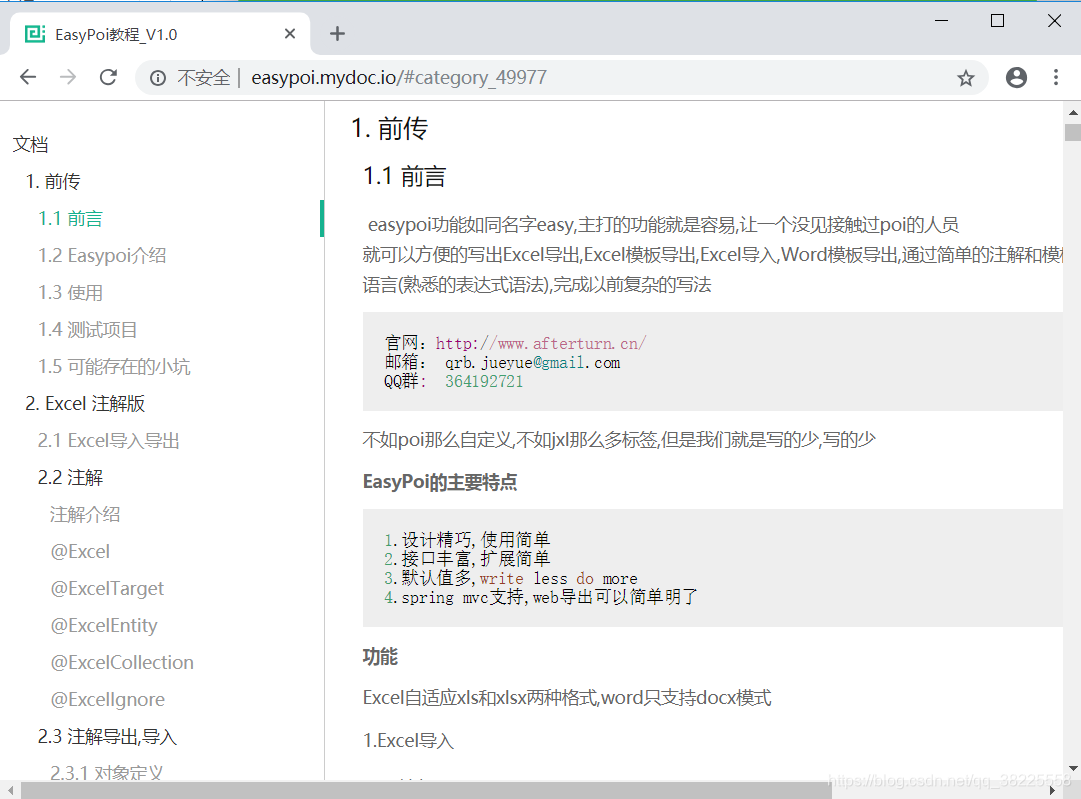1081x799 pixels.
Task: Click the browser back arrow
Action: pos(28,77)
